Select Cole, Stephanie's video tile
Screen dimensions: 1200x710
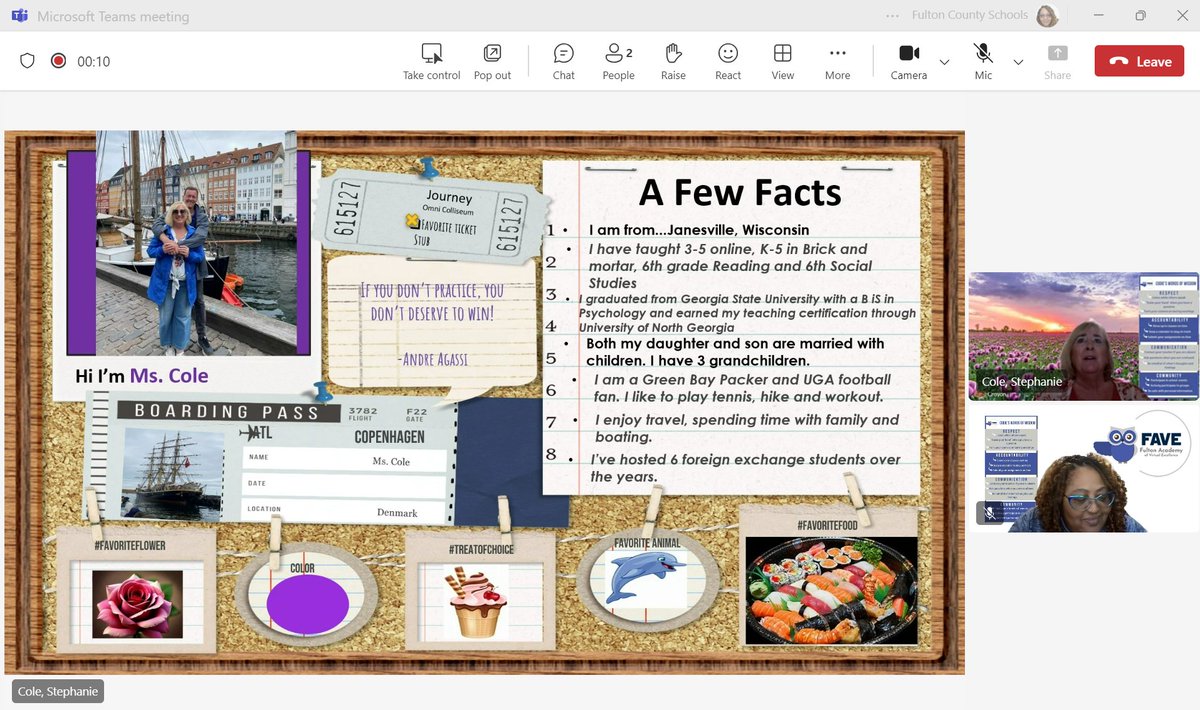pos(1083,336)
